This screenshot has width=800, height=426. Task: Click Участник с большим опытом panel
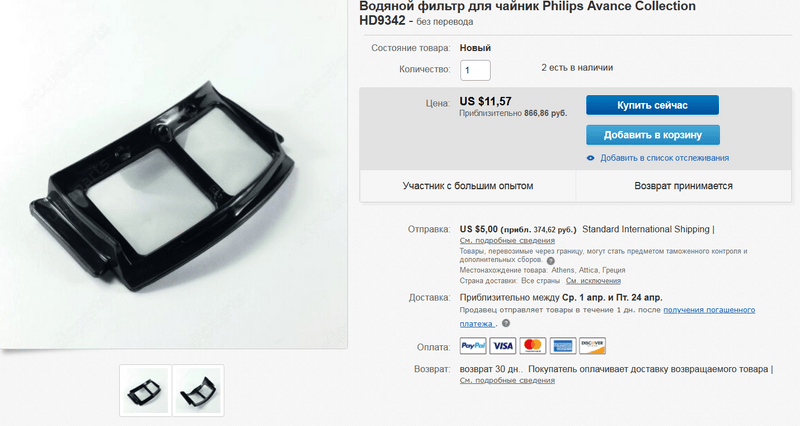tap(468, 186)
